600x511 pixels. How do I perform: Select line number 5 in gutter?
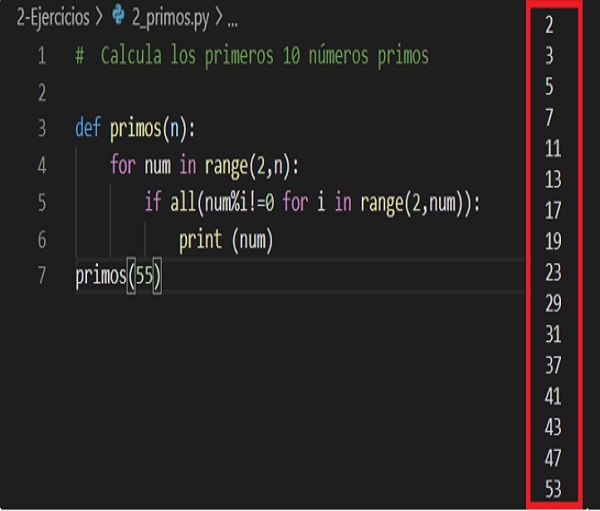[x=42, y=202]
